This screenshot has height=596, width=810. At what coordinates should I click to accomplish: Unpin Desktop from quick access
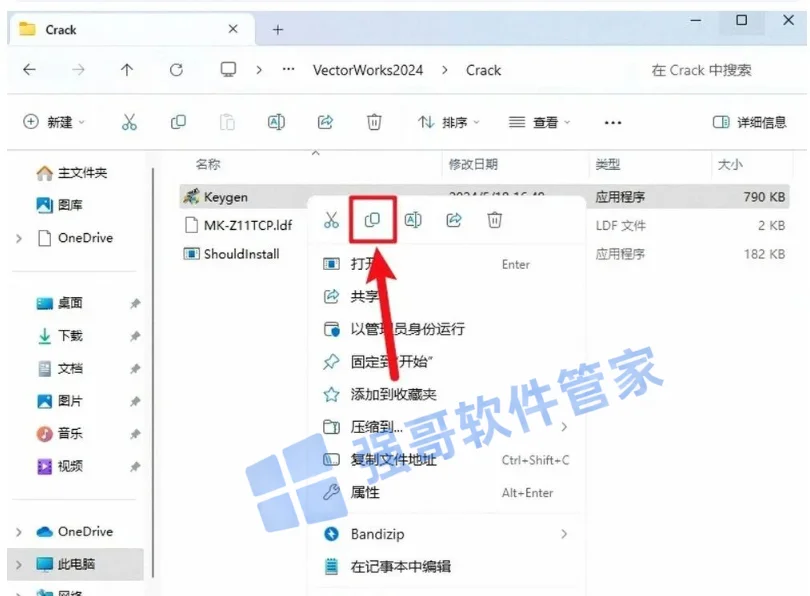click(135, 303)
